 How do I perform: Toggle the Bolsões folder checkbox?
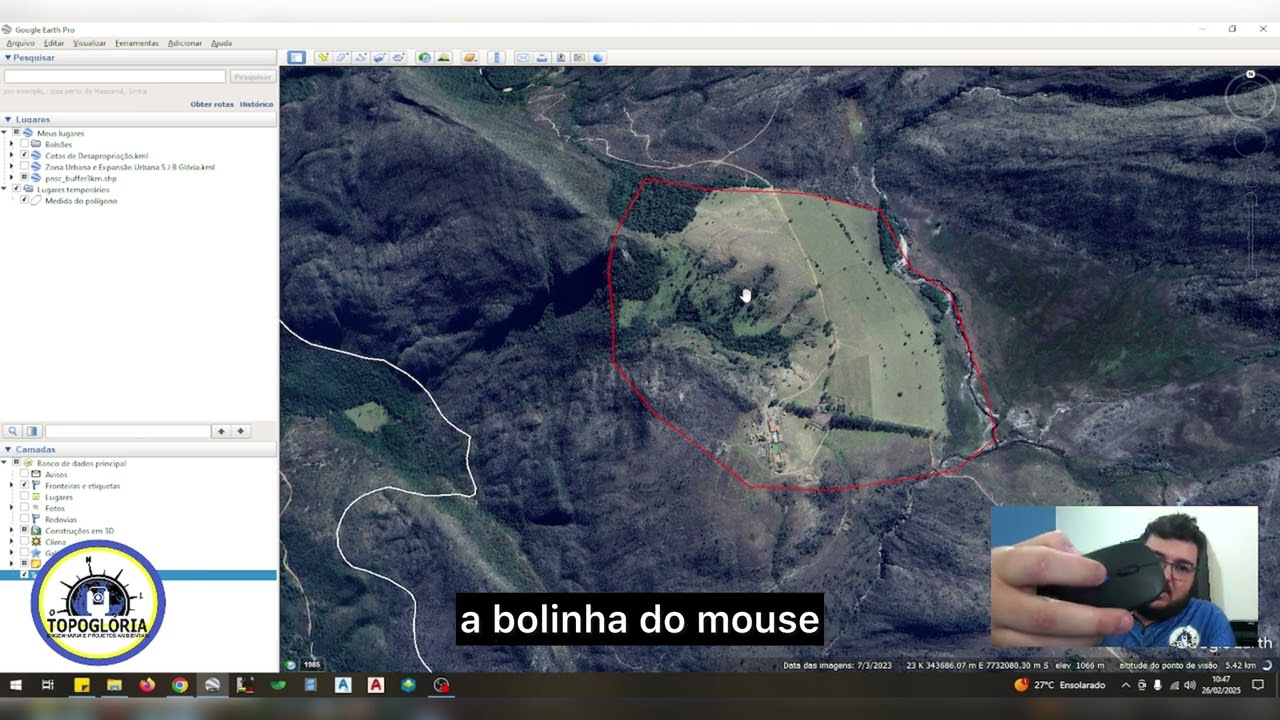click(24, 144)
